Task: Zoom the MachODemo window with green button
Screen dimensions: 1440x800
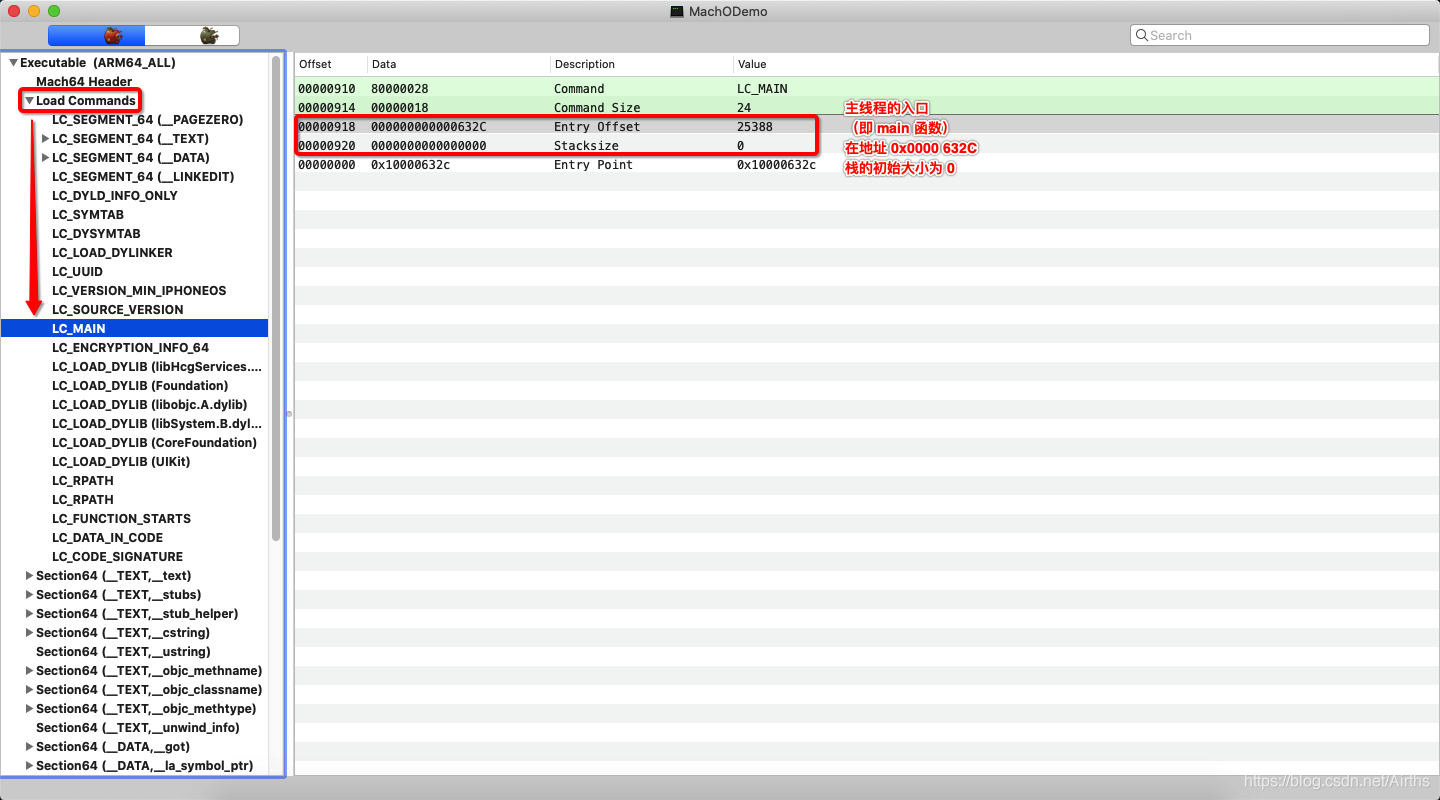Action: click(54, 11)
